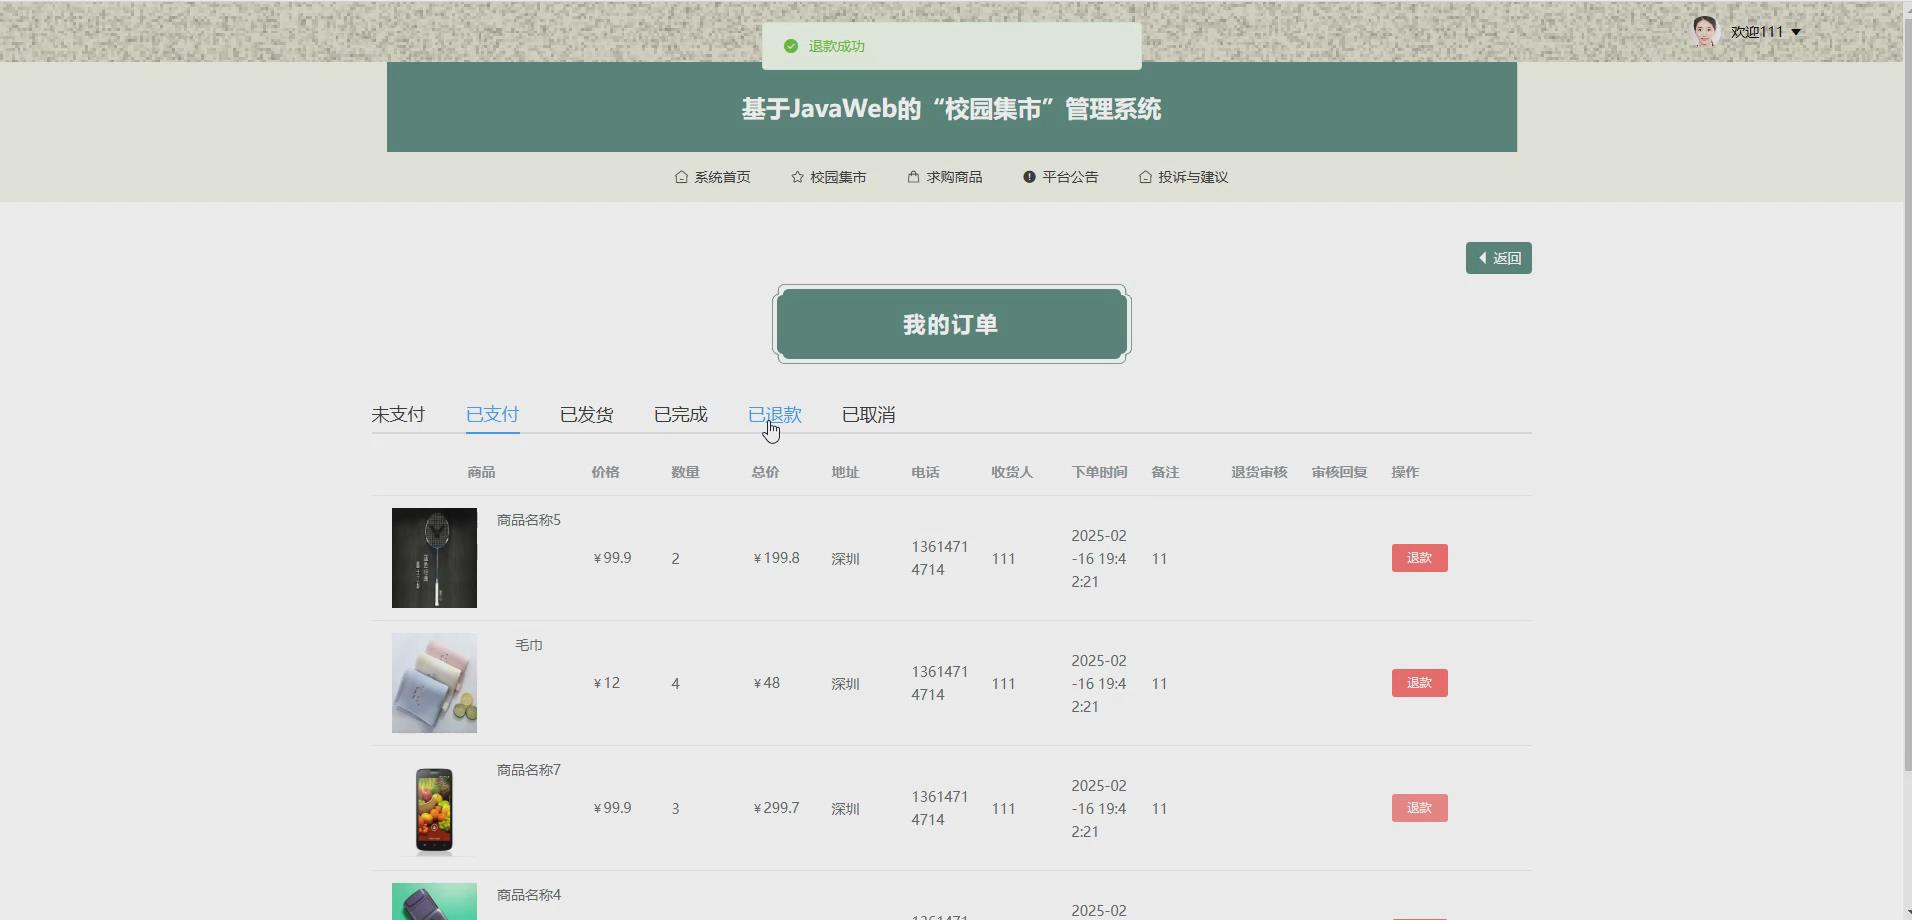Click the back arrow icon in 返回 button
1912x920 pixels.
(1483, 257)
